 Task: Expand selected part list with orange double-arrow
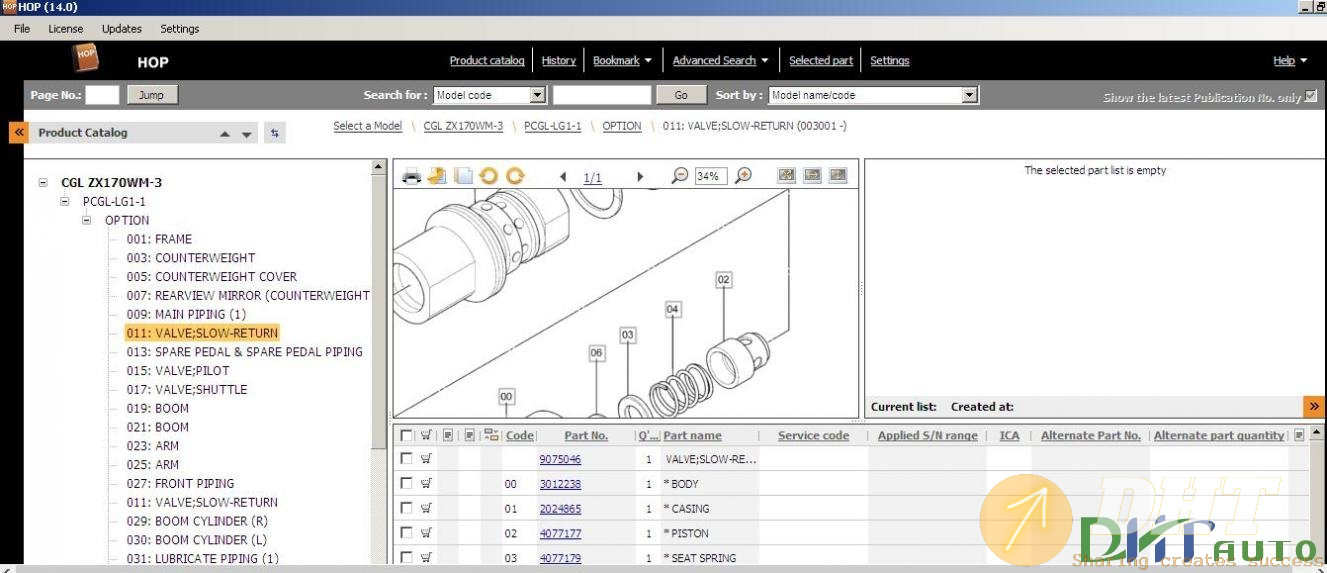[x=1313, y=406]
